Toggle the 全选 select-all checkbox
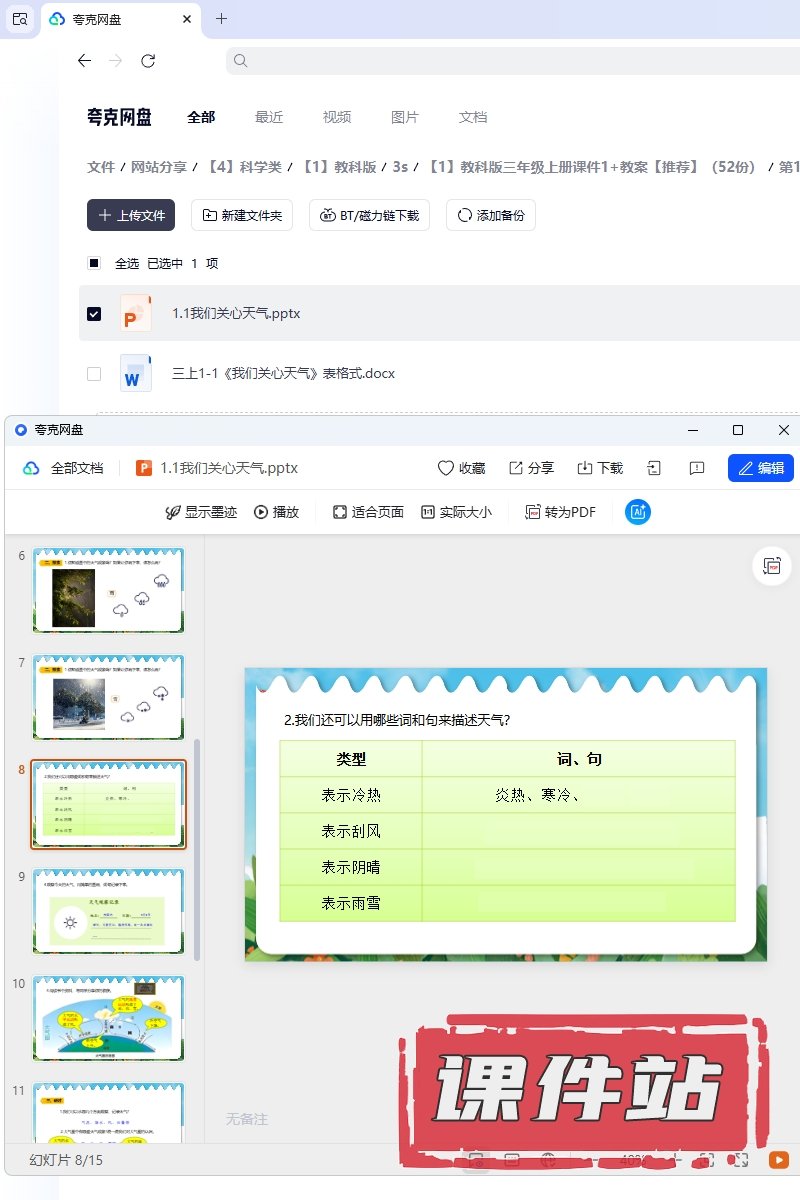Viewport: 800px width, 1200px height. [x=94, y=264]
